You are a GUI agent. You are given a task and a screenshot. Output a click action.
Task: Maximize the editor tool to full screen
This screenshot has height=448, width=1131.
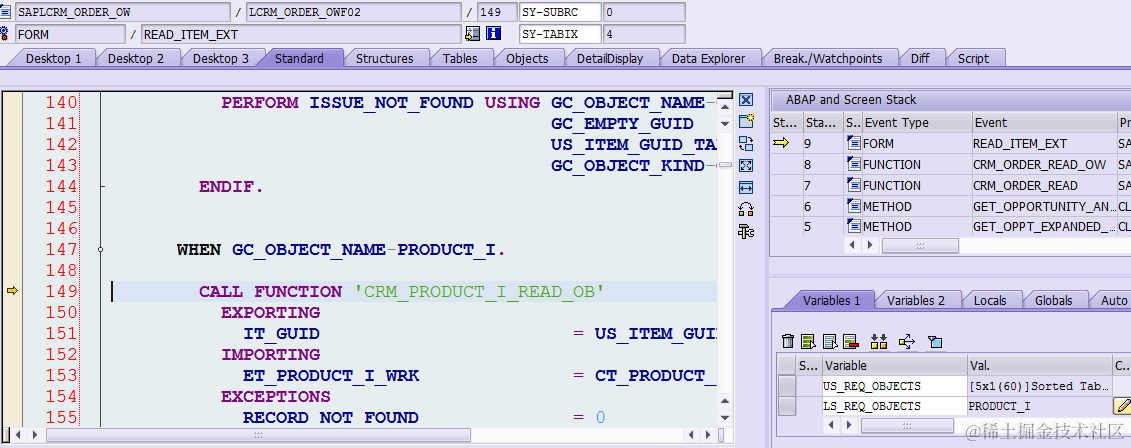[x=746, y=166]
